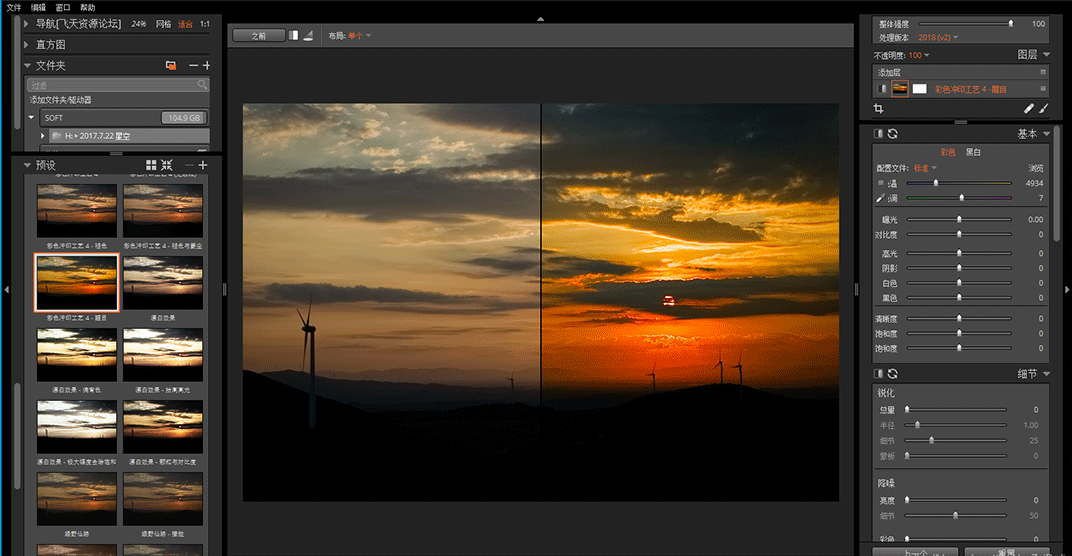Open the 文件 menu
Viewport: 1072px width, 556px height.
pos(14,8)
